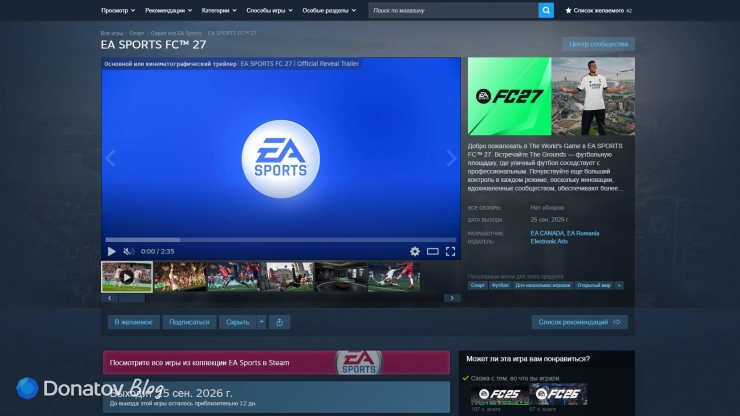Click the share icon button

[279, 322]
